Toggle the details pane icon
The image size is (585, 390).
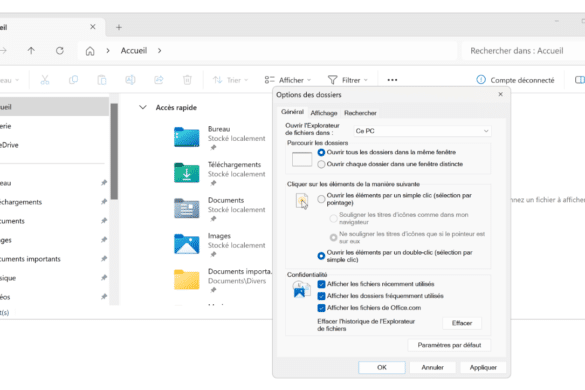(579, 80)
